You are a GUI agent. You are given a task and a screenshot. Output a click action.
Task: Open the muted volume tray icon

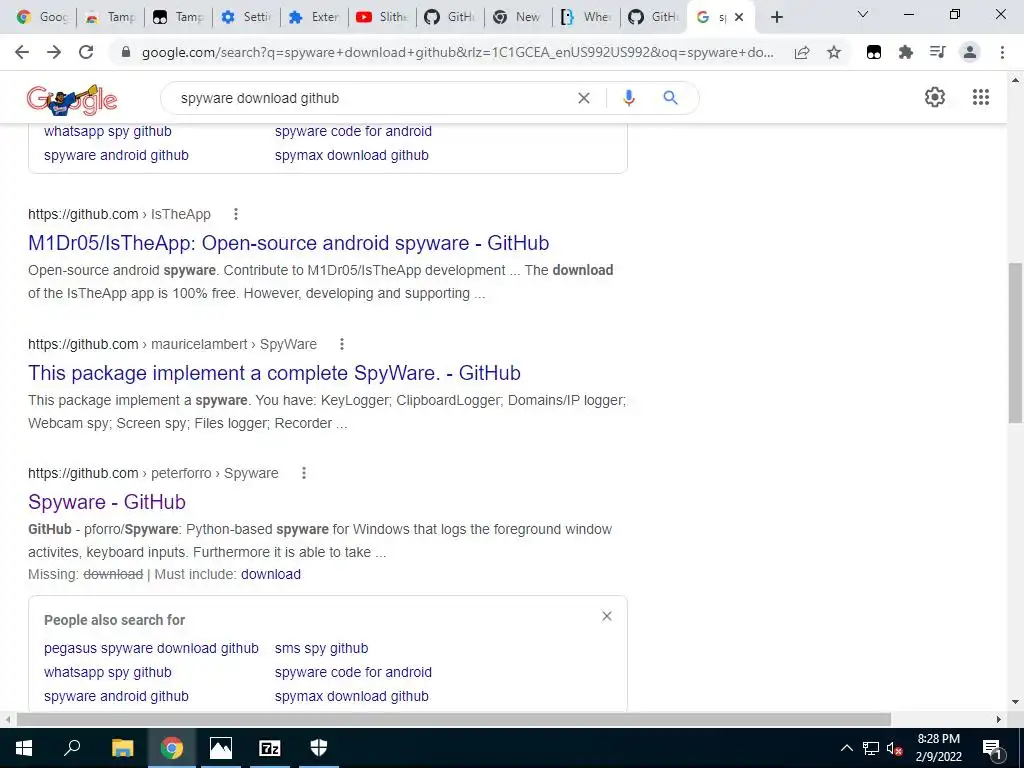893,748
